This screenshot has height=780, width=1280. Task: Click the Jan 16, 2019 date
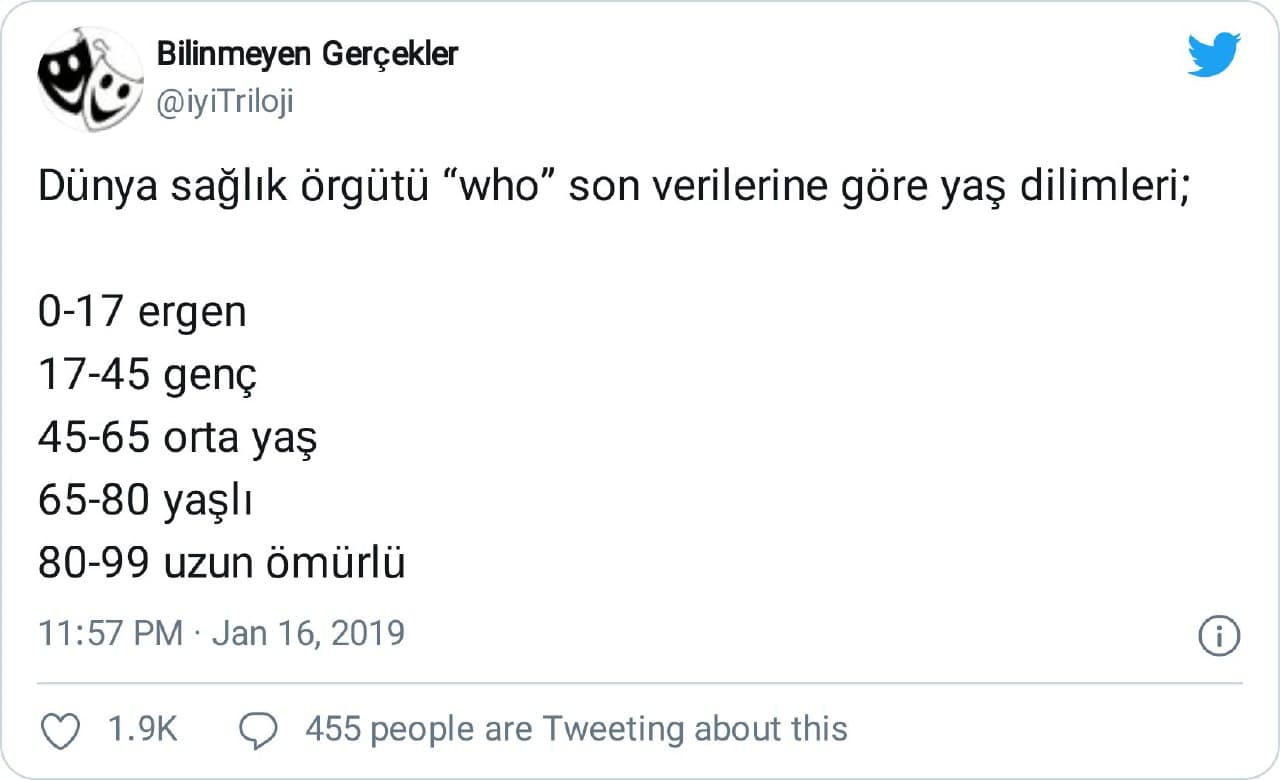click(x=309, y=634)
